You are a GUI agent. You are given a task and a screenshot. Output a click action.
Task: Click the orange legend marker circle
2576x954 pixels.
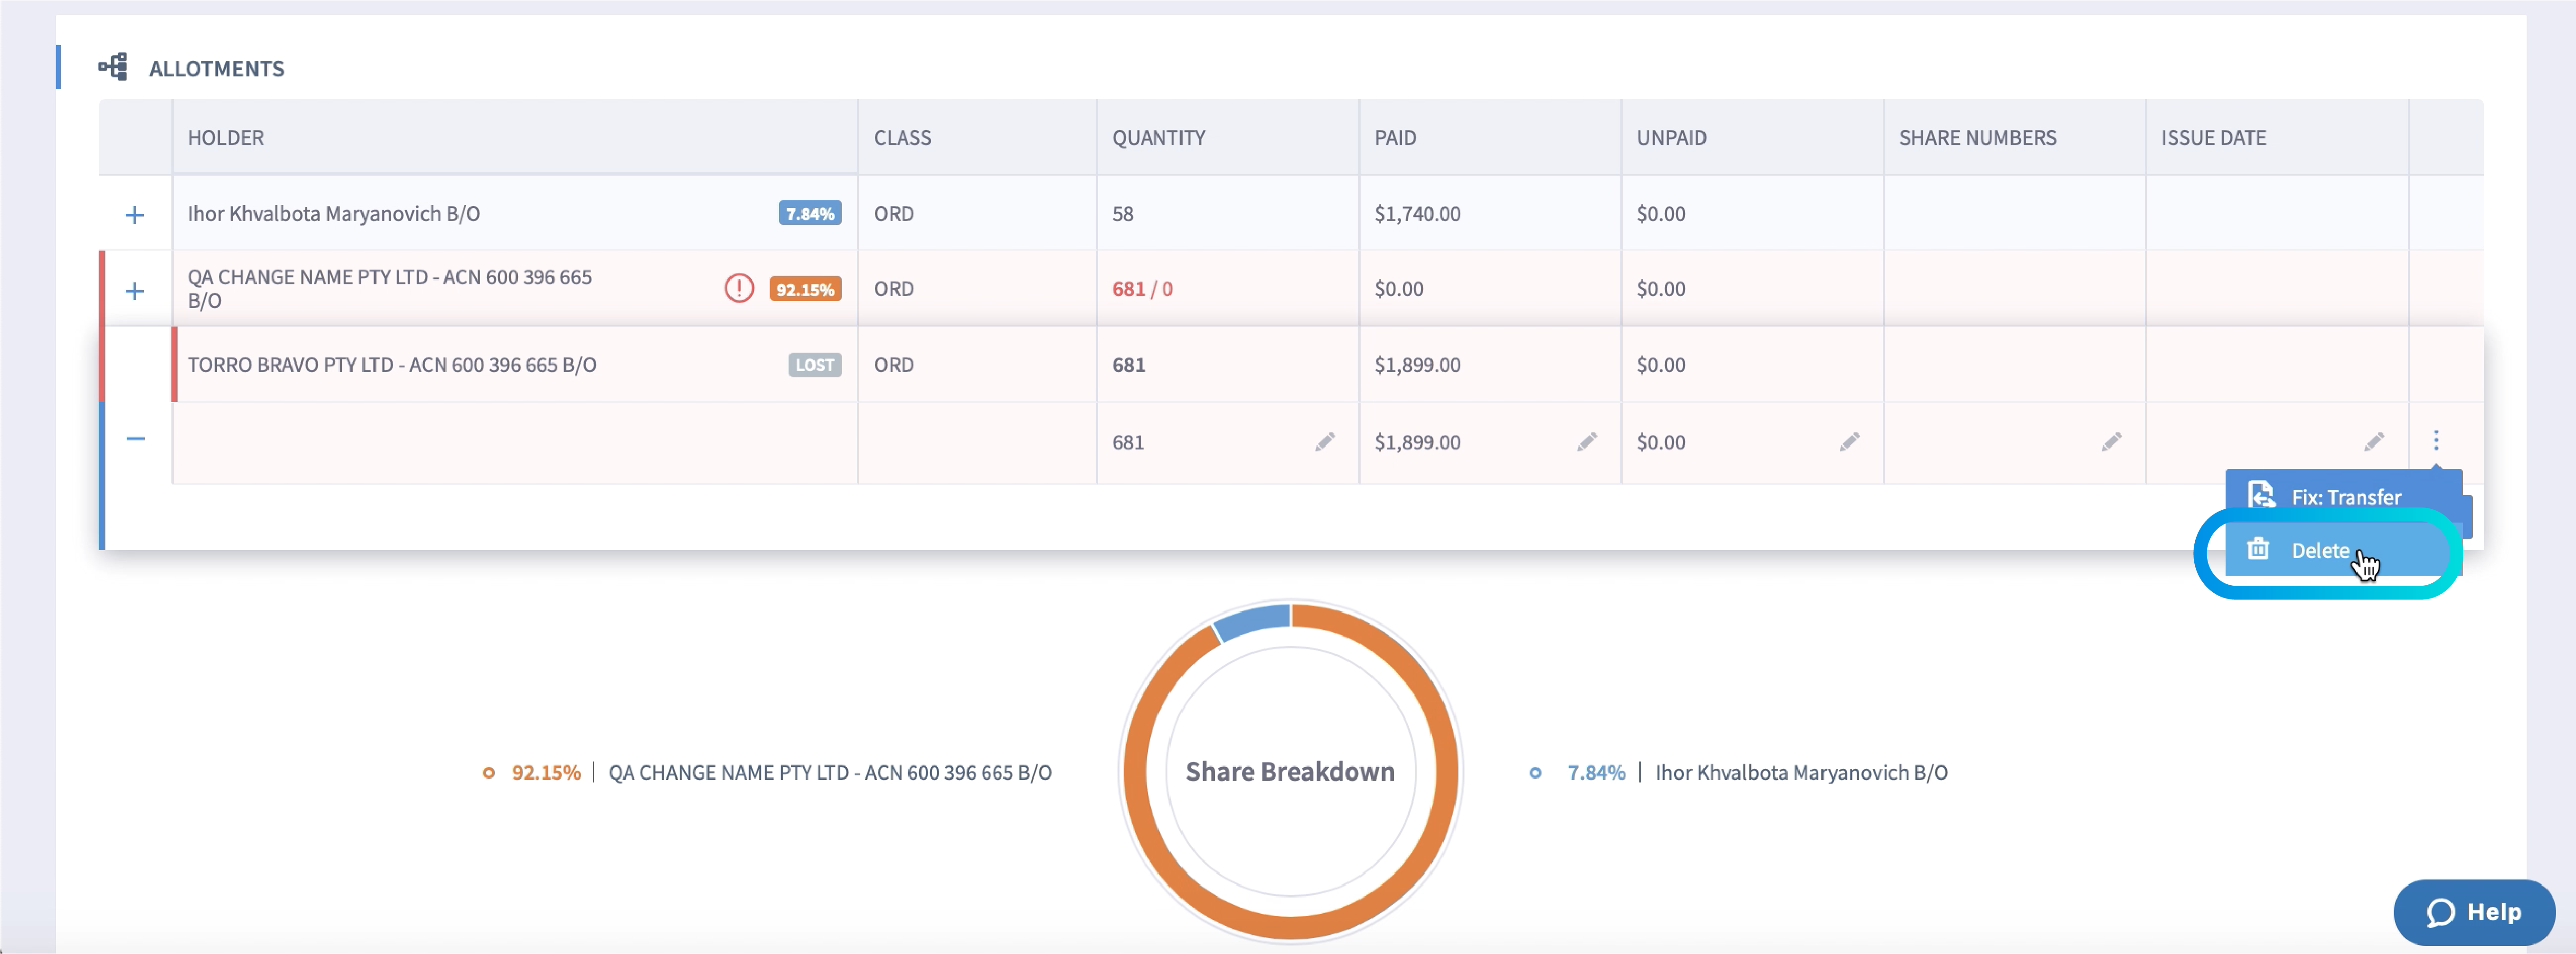coord(489,772)
